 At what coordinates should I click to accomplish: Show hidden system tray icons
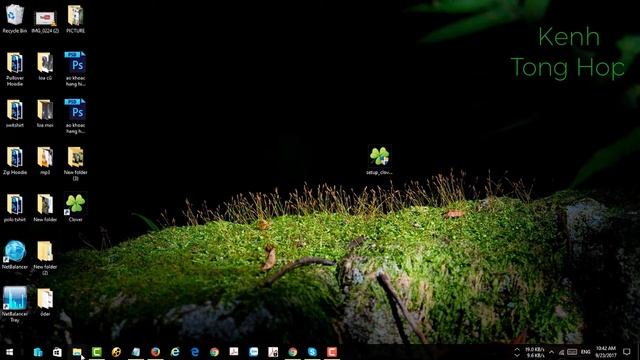[551, 352]
